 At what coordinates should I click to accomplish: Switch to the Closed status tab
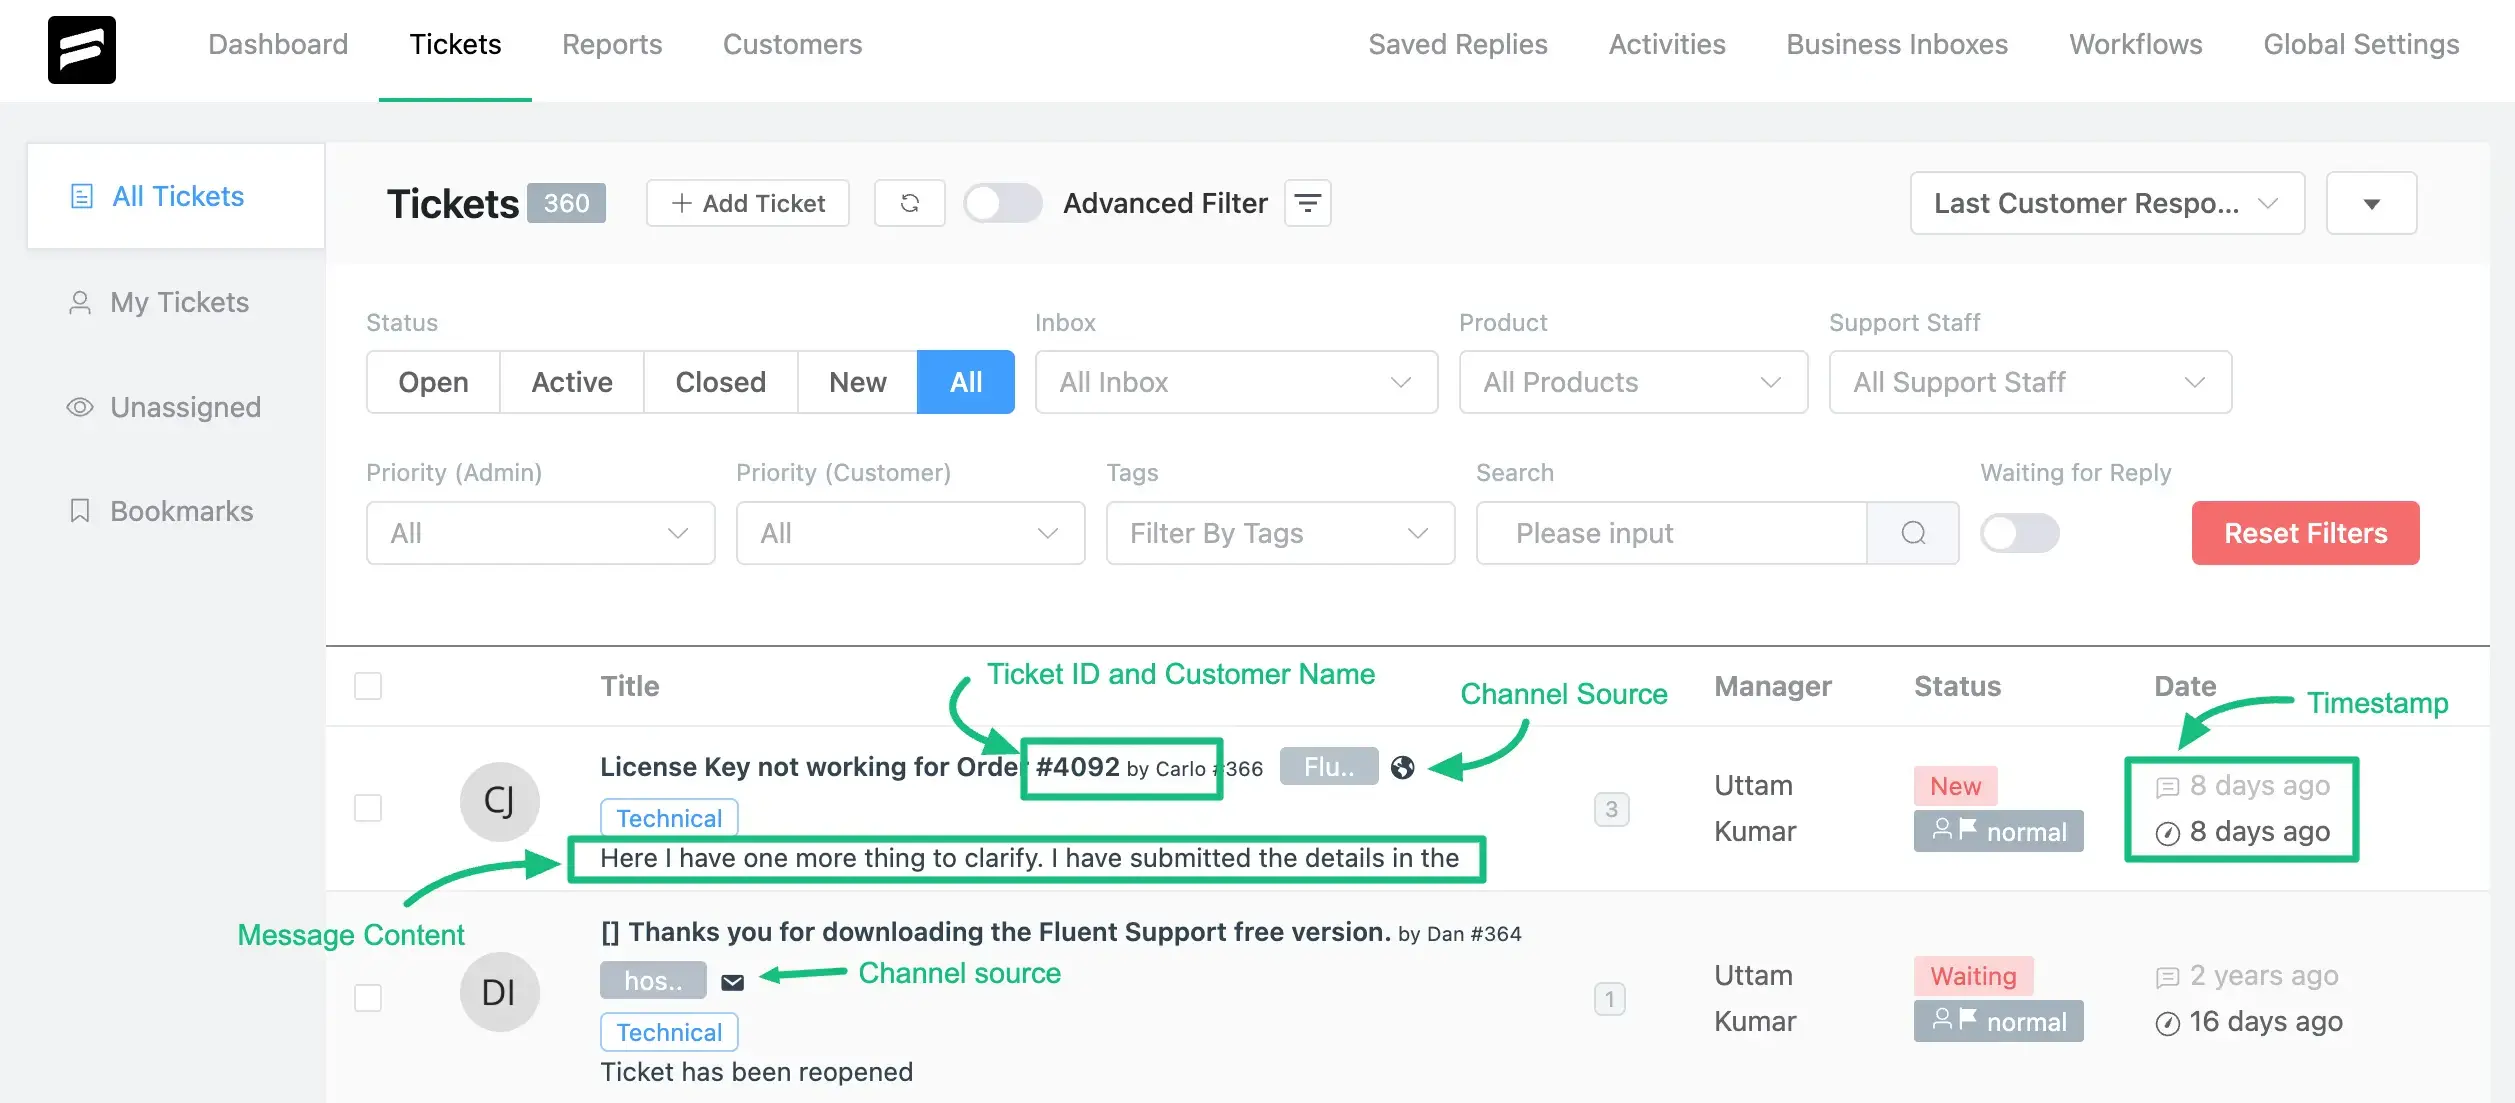pos(719,382)
